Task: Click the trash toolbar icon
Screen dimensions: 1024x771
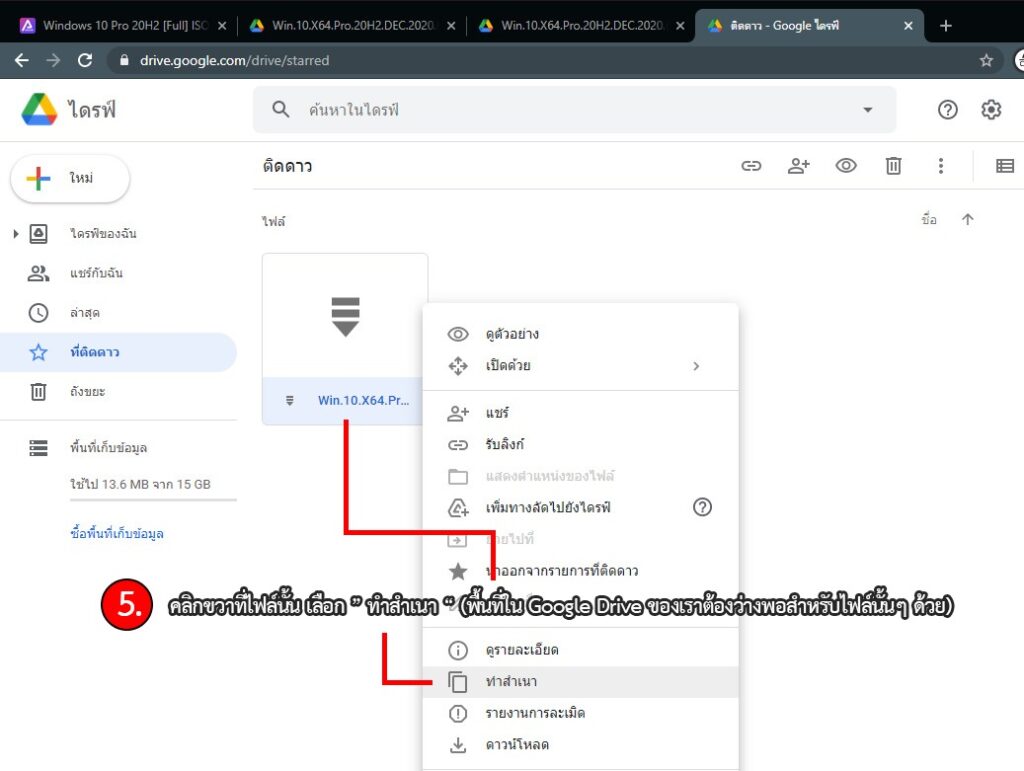Action: 893,166
